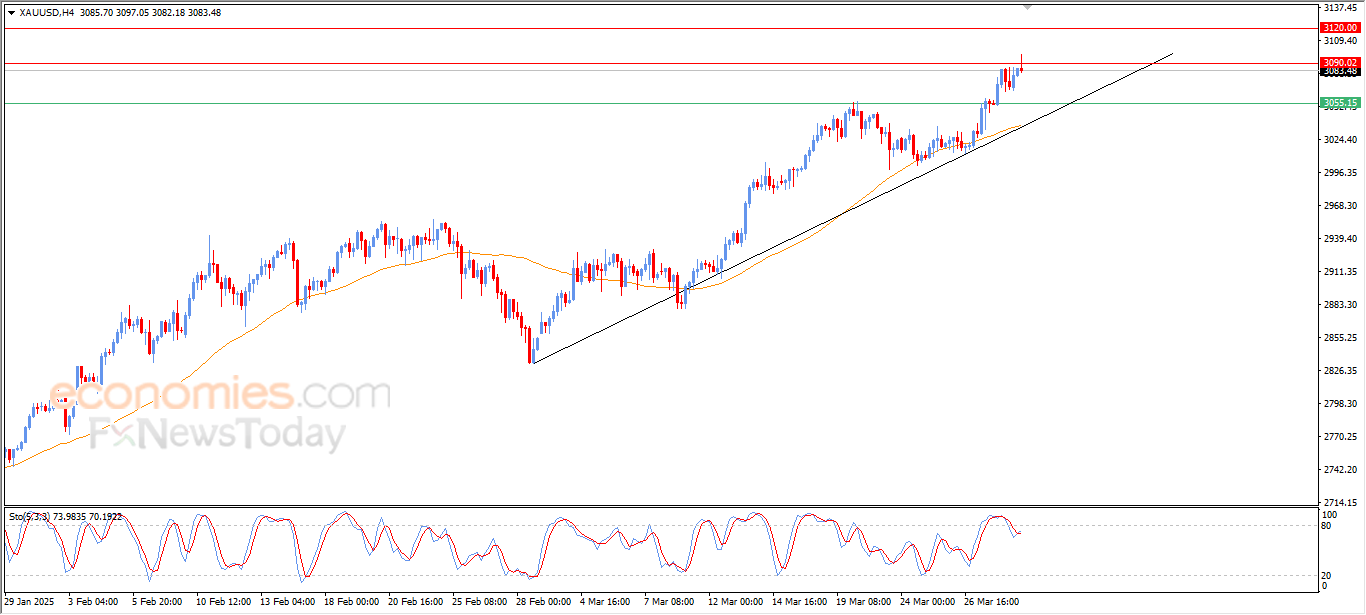Click the 2968.30 price axis label

coord(1339,206)
